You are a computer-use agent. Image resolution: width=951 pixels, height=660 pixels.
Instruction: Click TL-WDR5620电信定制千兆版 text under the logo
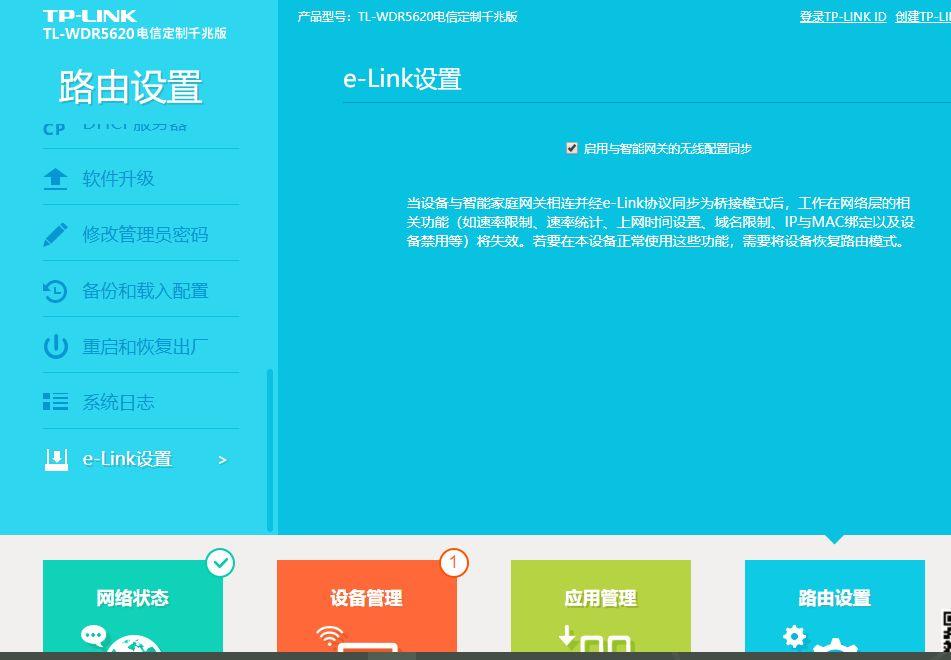click(135, 33)
